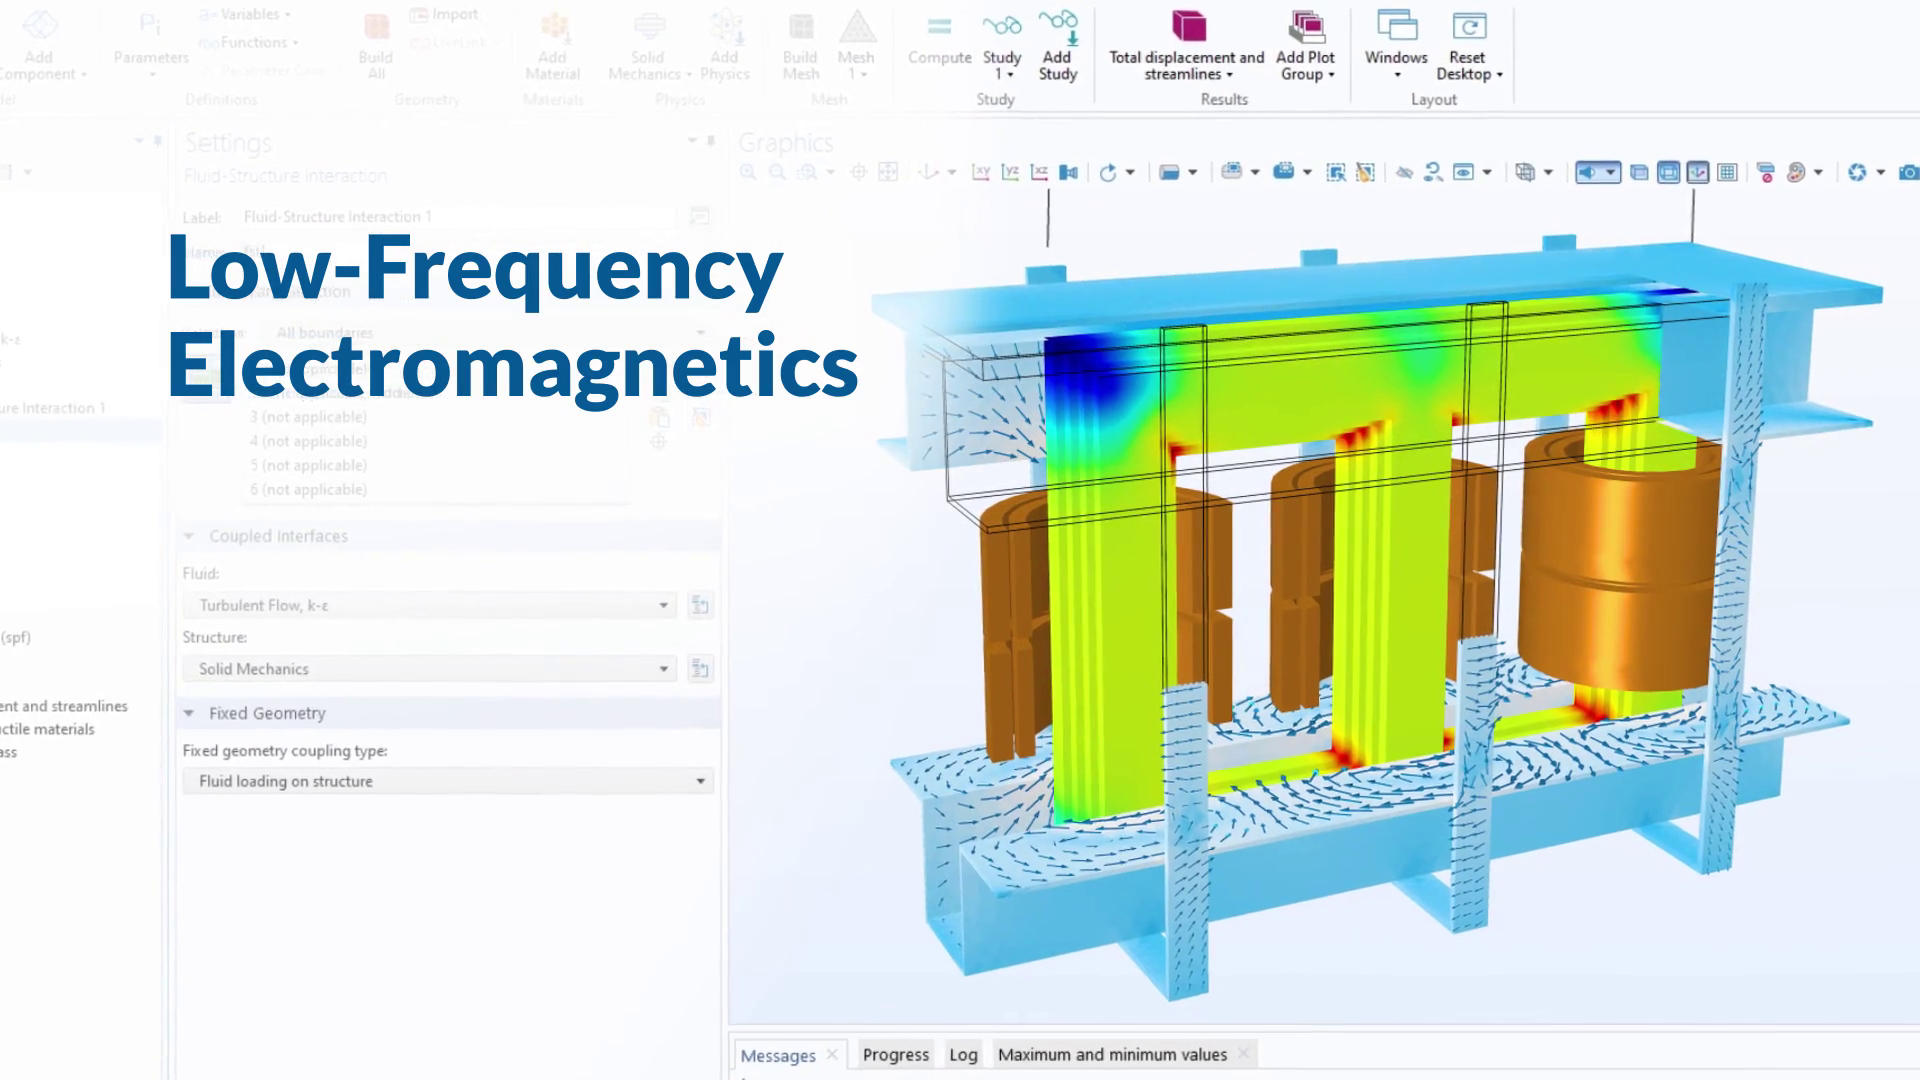The image size is (1920, 1080).
Task: Switch graphics to the YZ view
Action: coord(1010,173)
